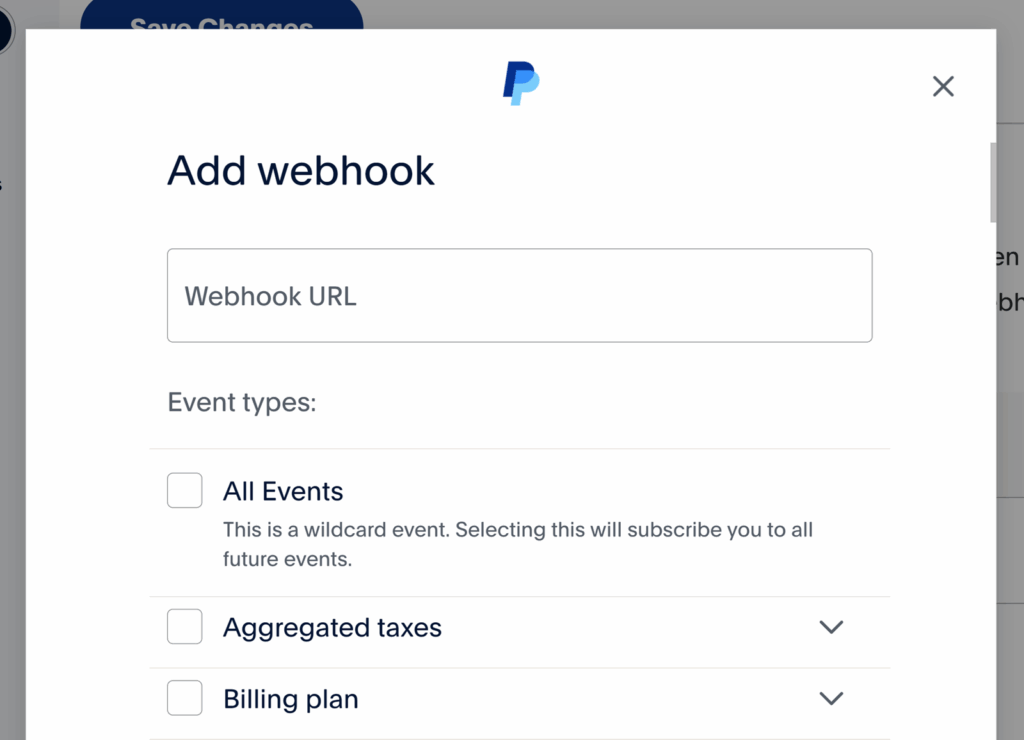Select the All Events label text
1024x740 pixels.
(283, 491)
